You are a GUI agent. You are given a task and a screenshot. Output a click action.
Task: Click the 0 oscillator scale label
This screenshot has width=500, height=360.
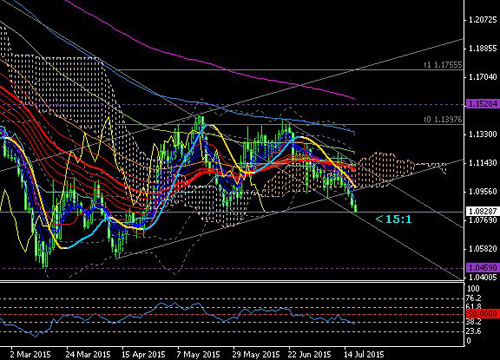click(469, 341)
